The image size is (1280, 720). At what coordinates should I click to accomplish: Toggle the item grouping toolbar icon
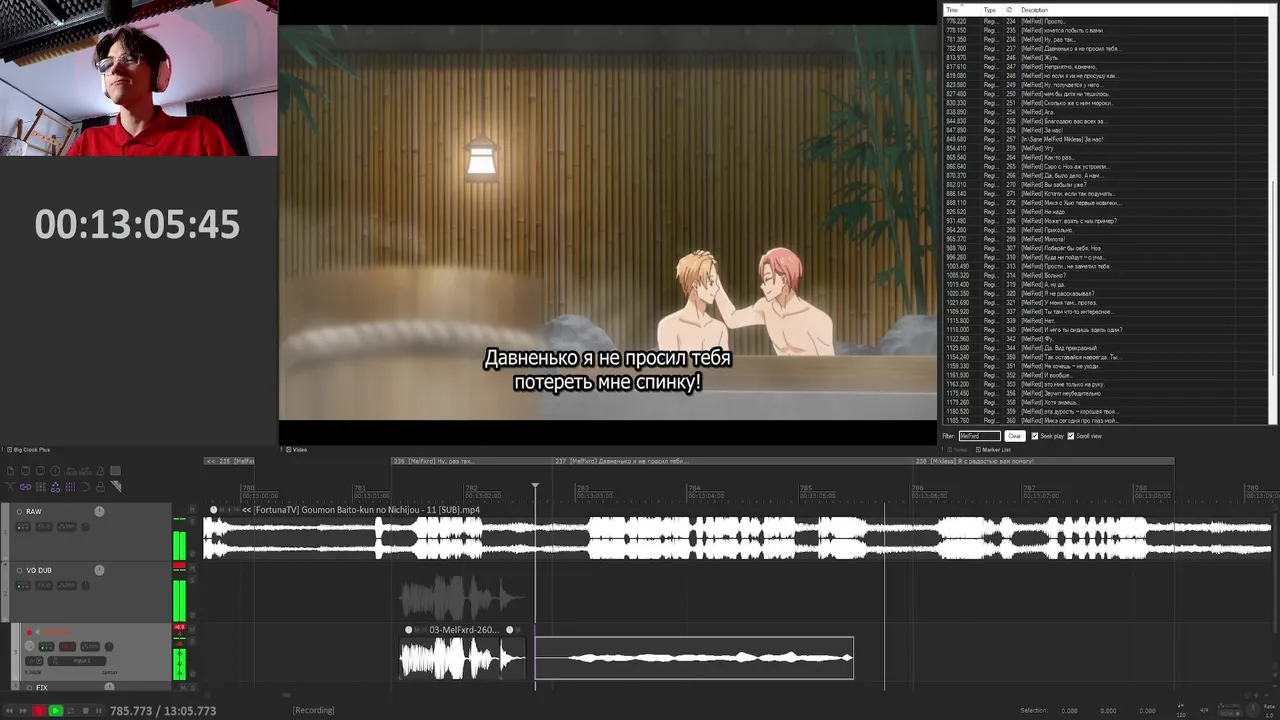pyautogui.click(x=25, y=487)
